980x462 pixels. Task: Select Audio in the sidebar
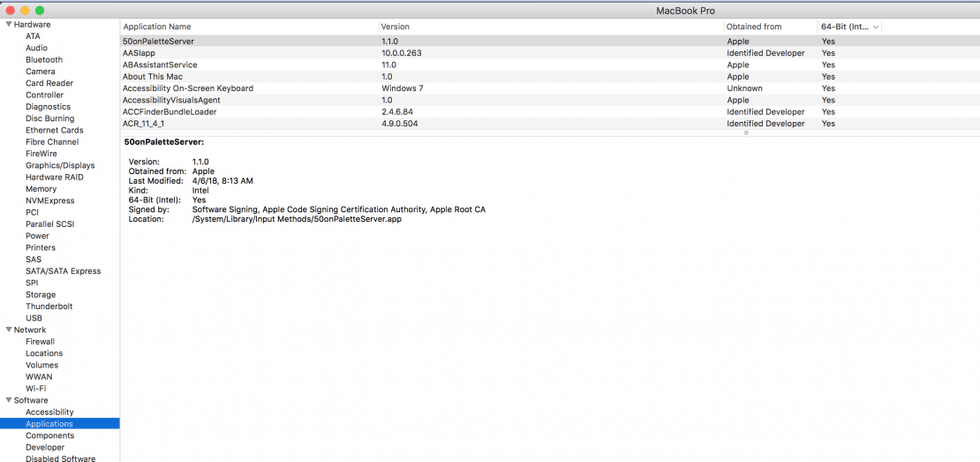pos(36,48)
